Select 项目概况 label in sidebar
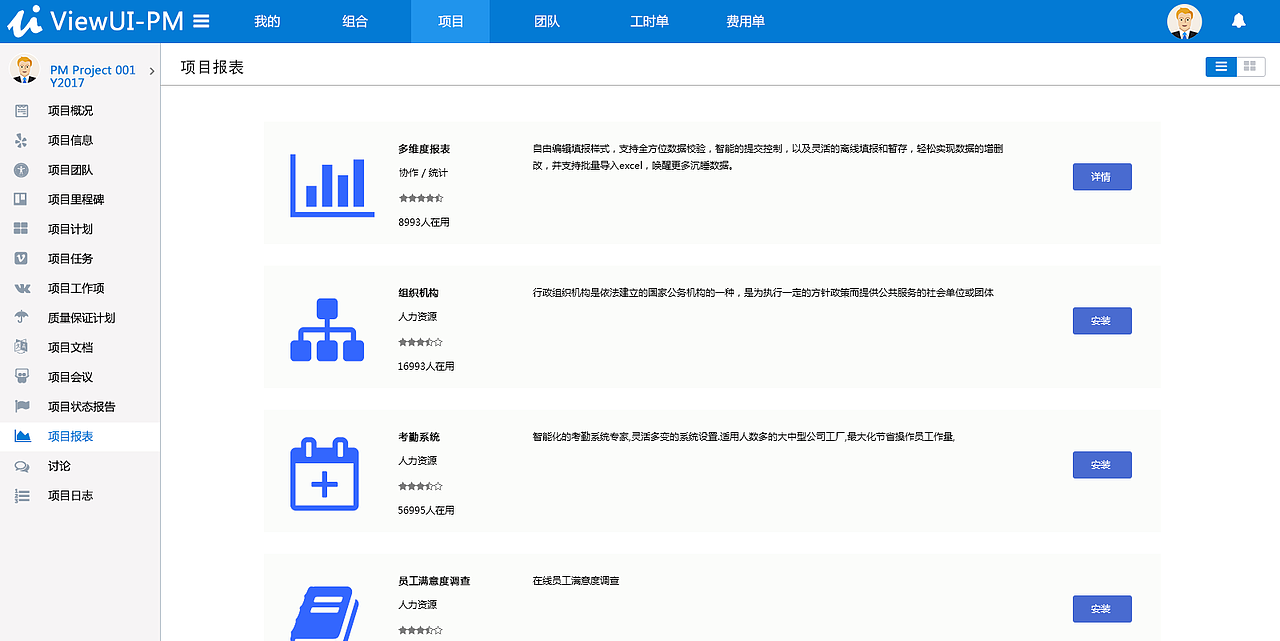Screen dimensions: 1280x641 coord(70,111)
